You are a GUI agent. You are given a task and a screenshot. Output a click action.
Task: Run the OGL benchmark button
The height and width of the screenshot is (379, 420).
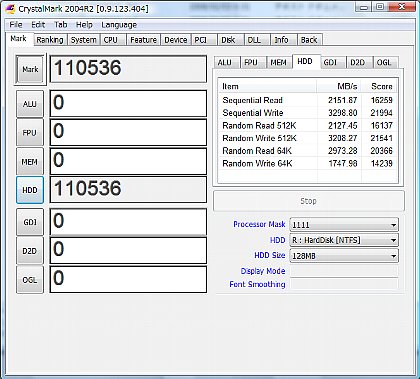[30, 280]
